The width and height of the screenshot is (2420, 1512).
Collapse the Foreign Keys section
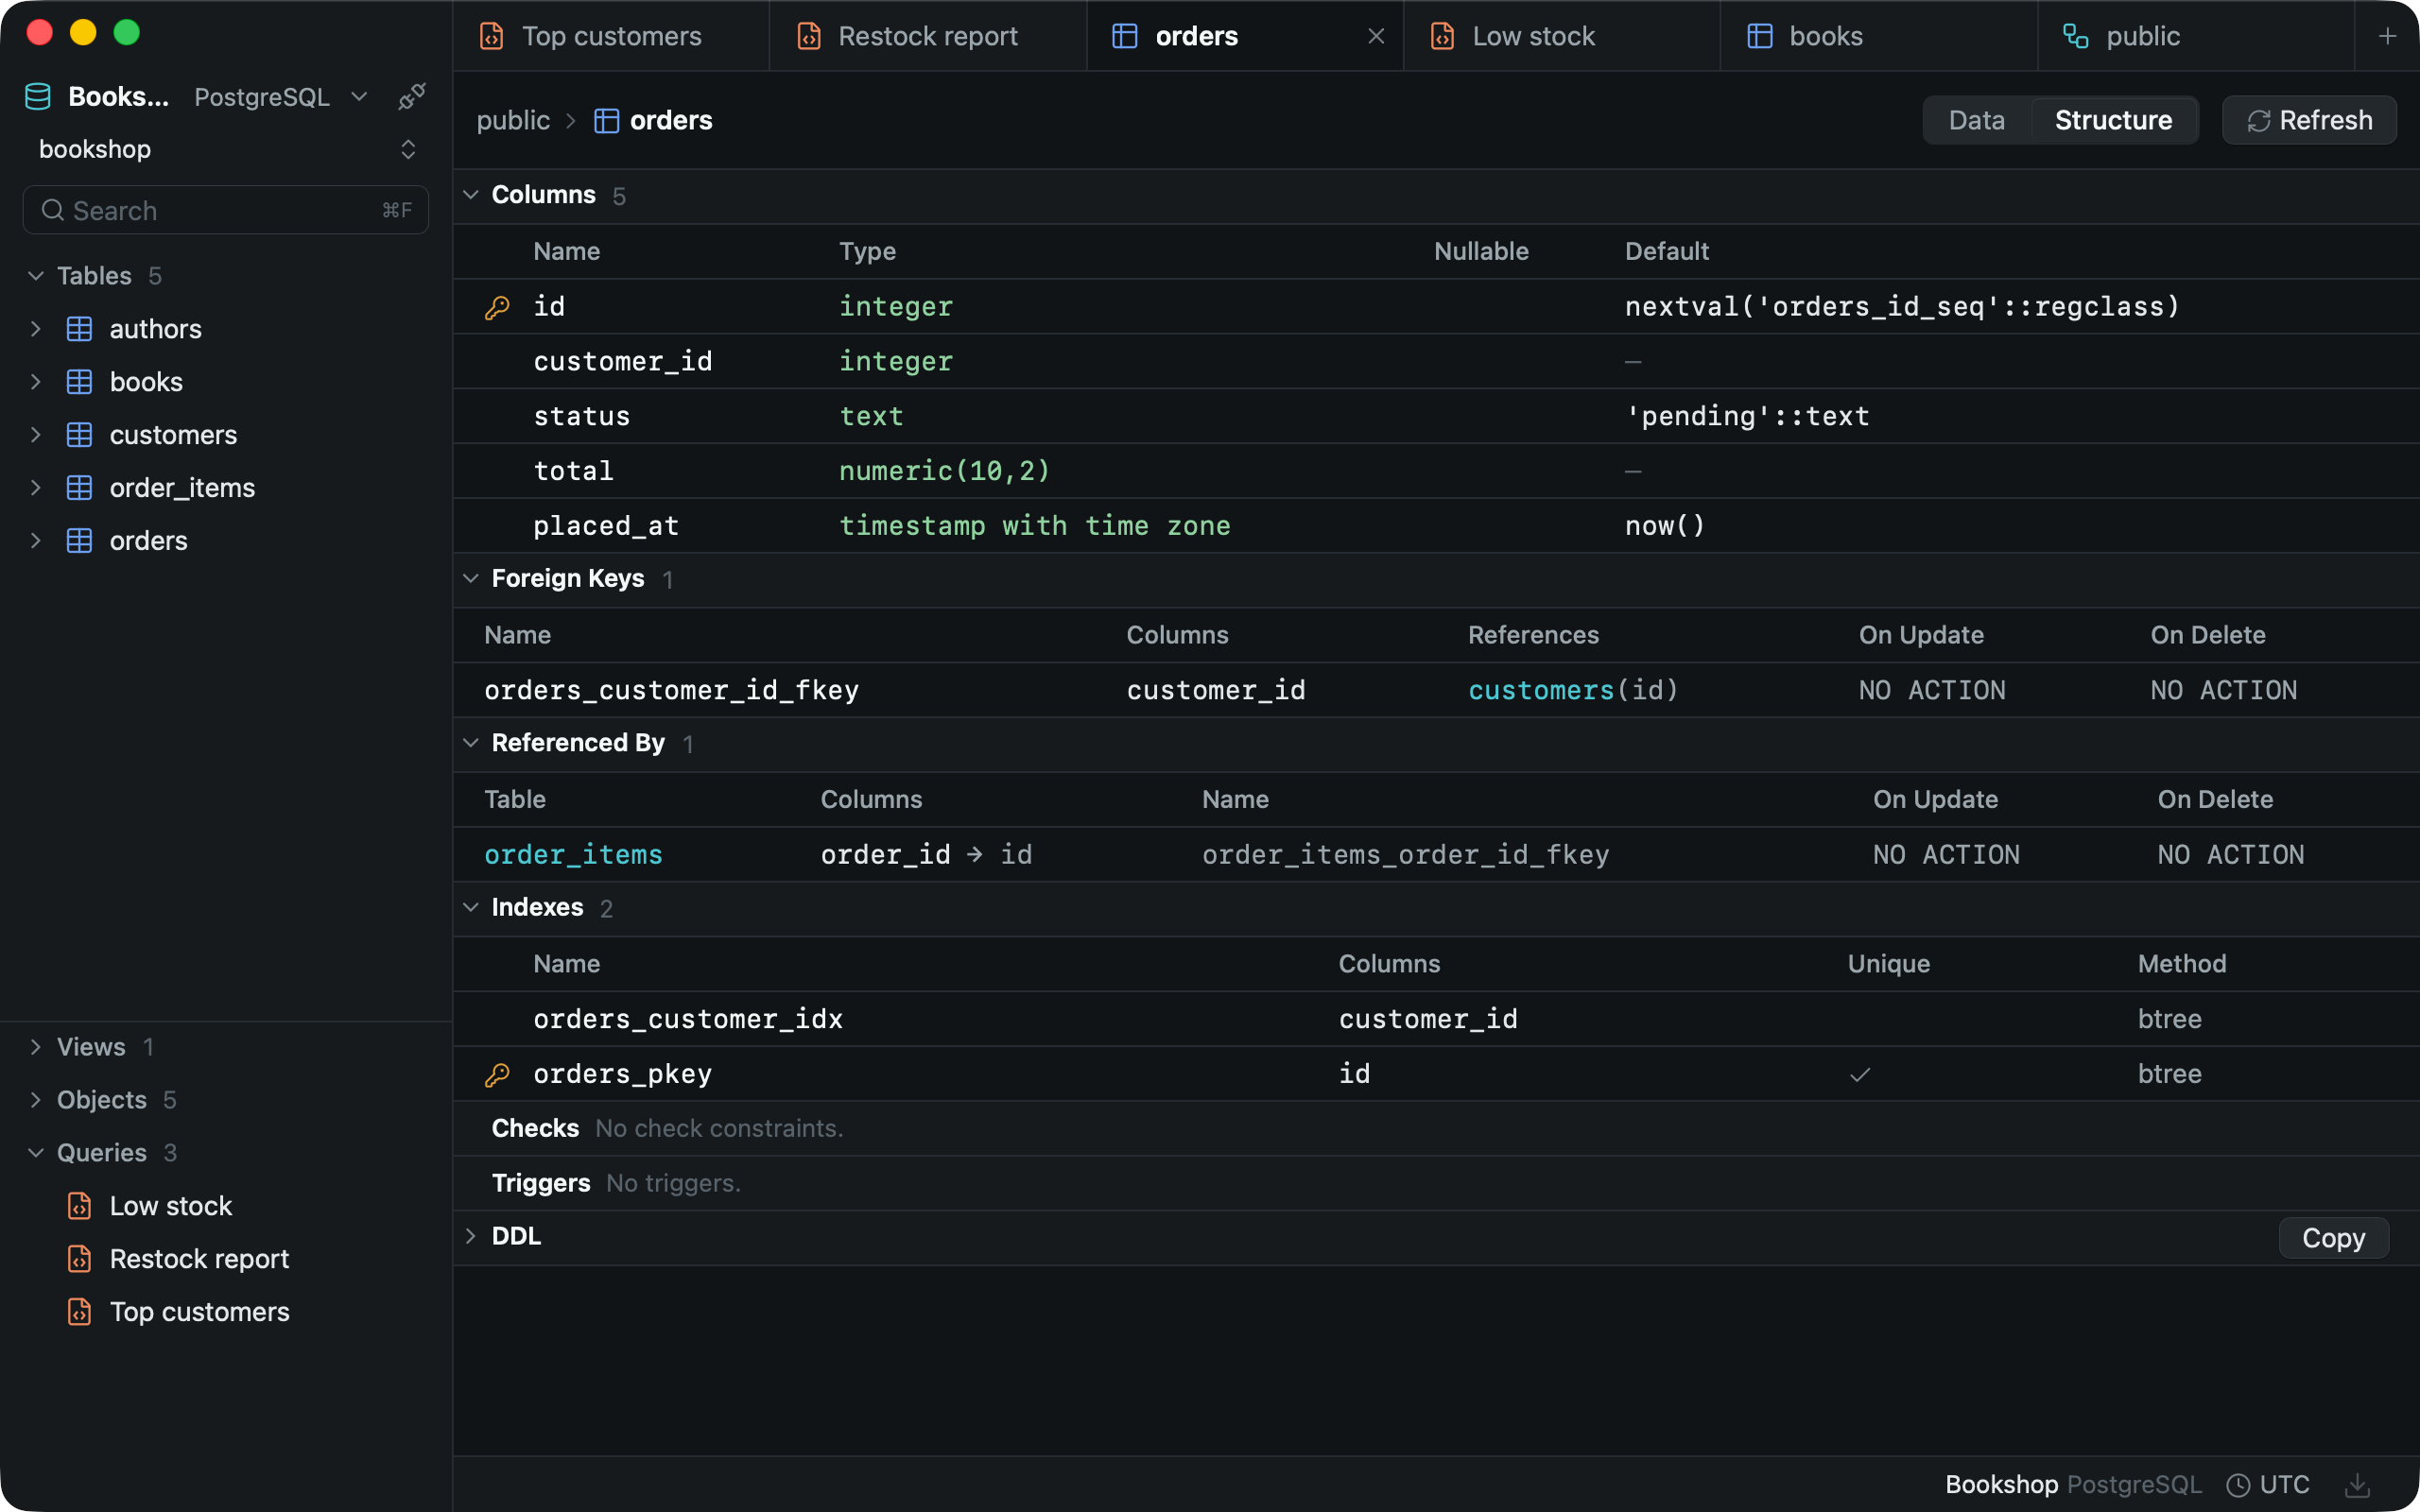(471, 579)
